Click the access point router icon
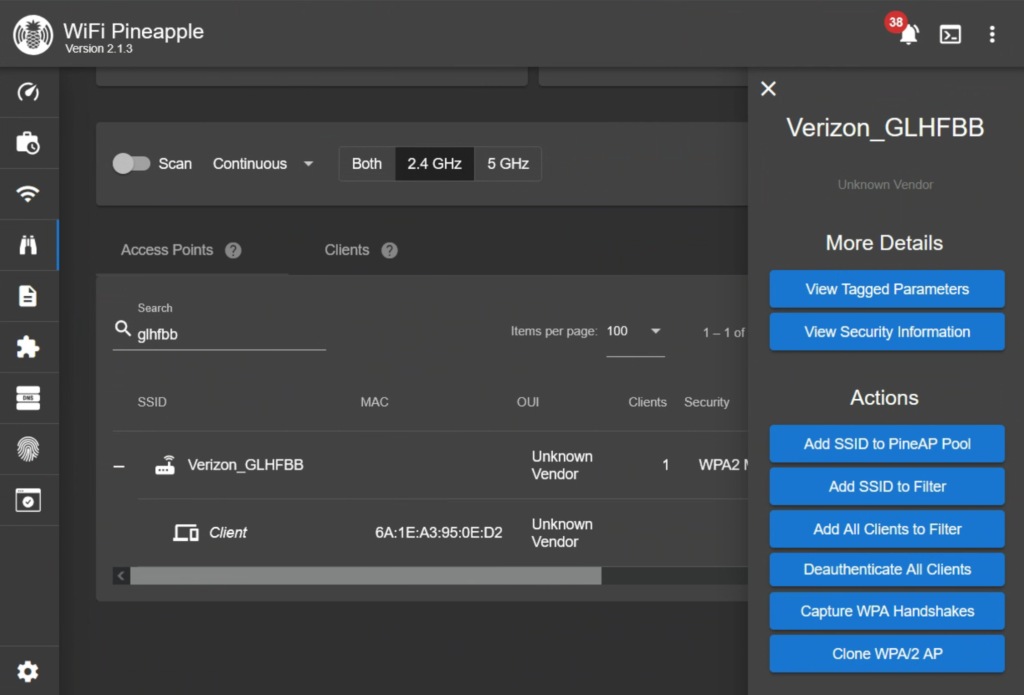This screenshot has height=695, width=1024. (x=165, y=465)
